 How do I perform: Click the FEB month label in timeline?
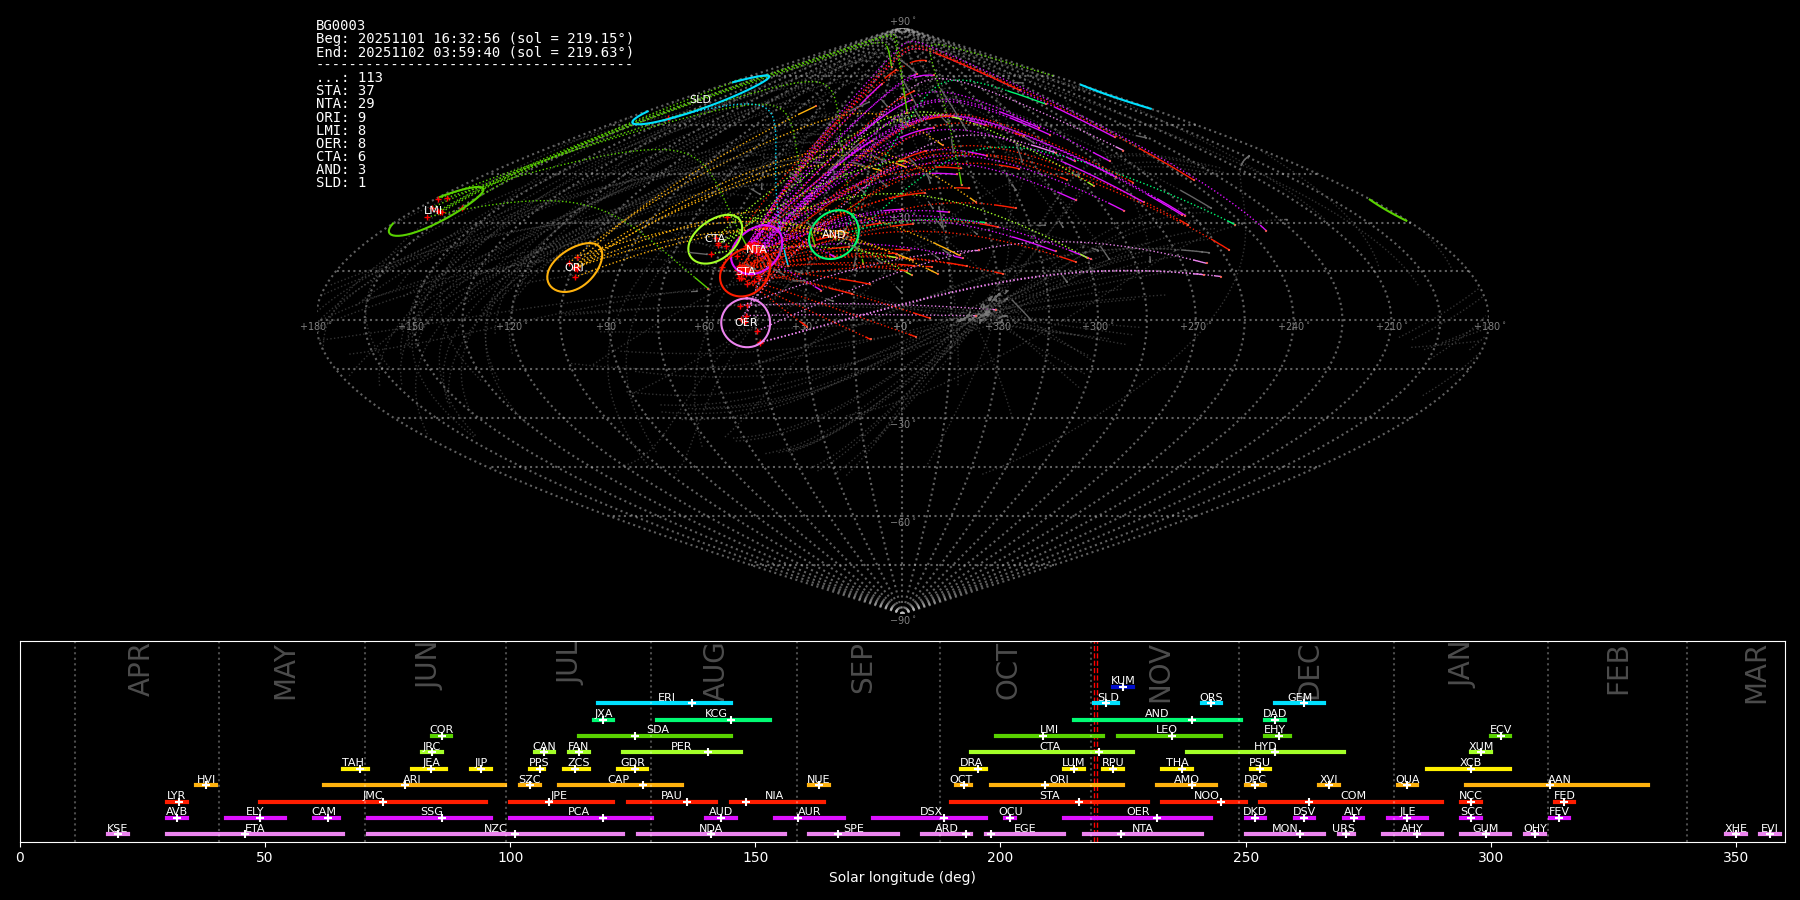click(1618, 670)
